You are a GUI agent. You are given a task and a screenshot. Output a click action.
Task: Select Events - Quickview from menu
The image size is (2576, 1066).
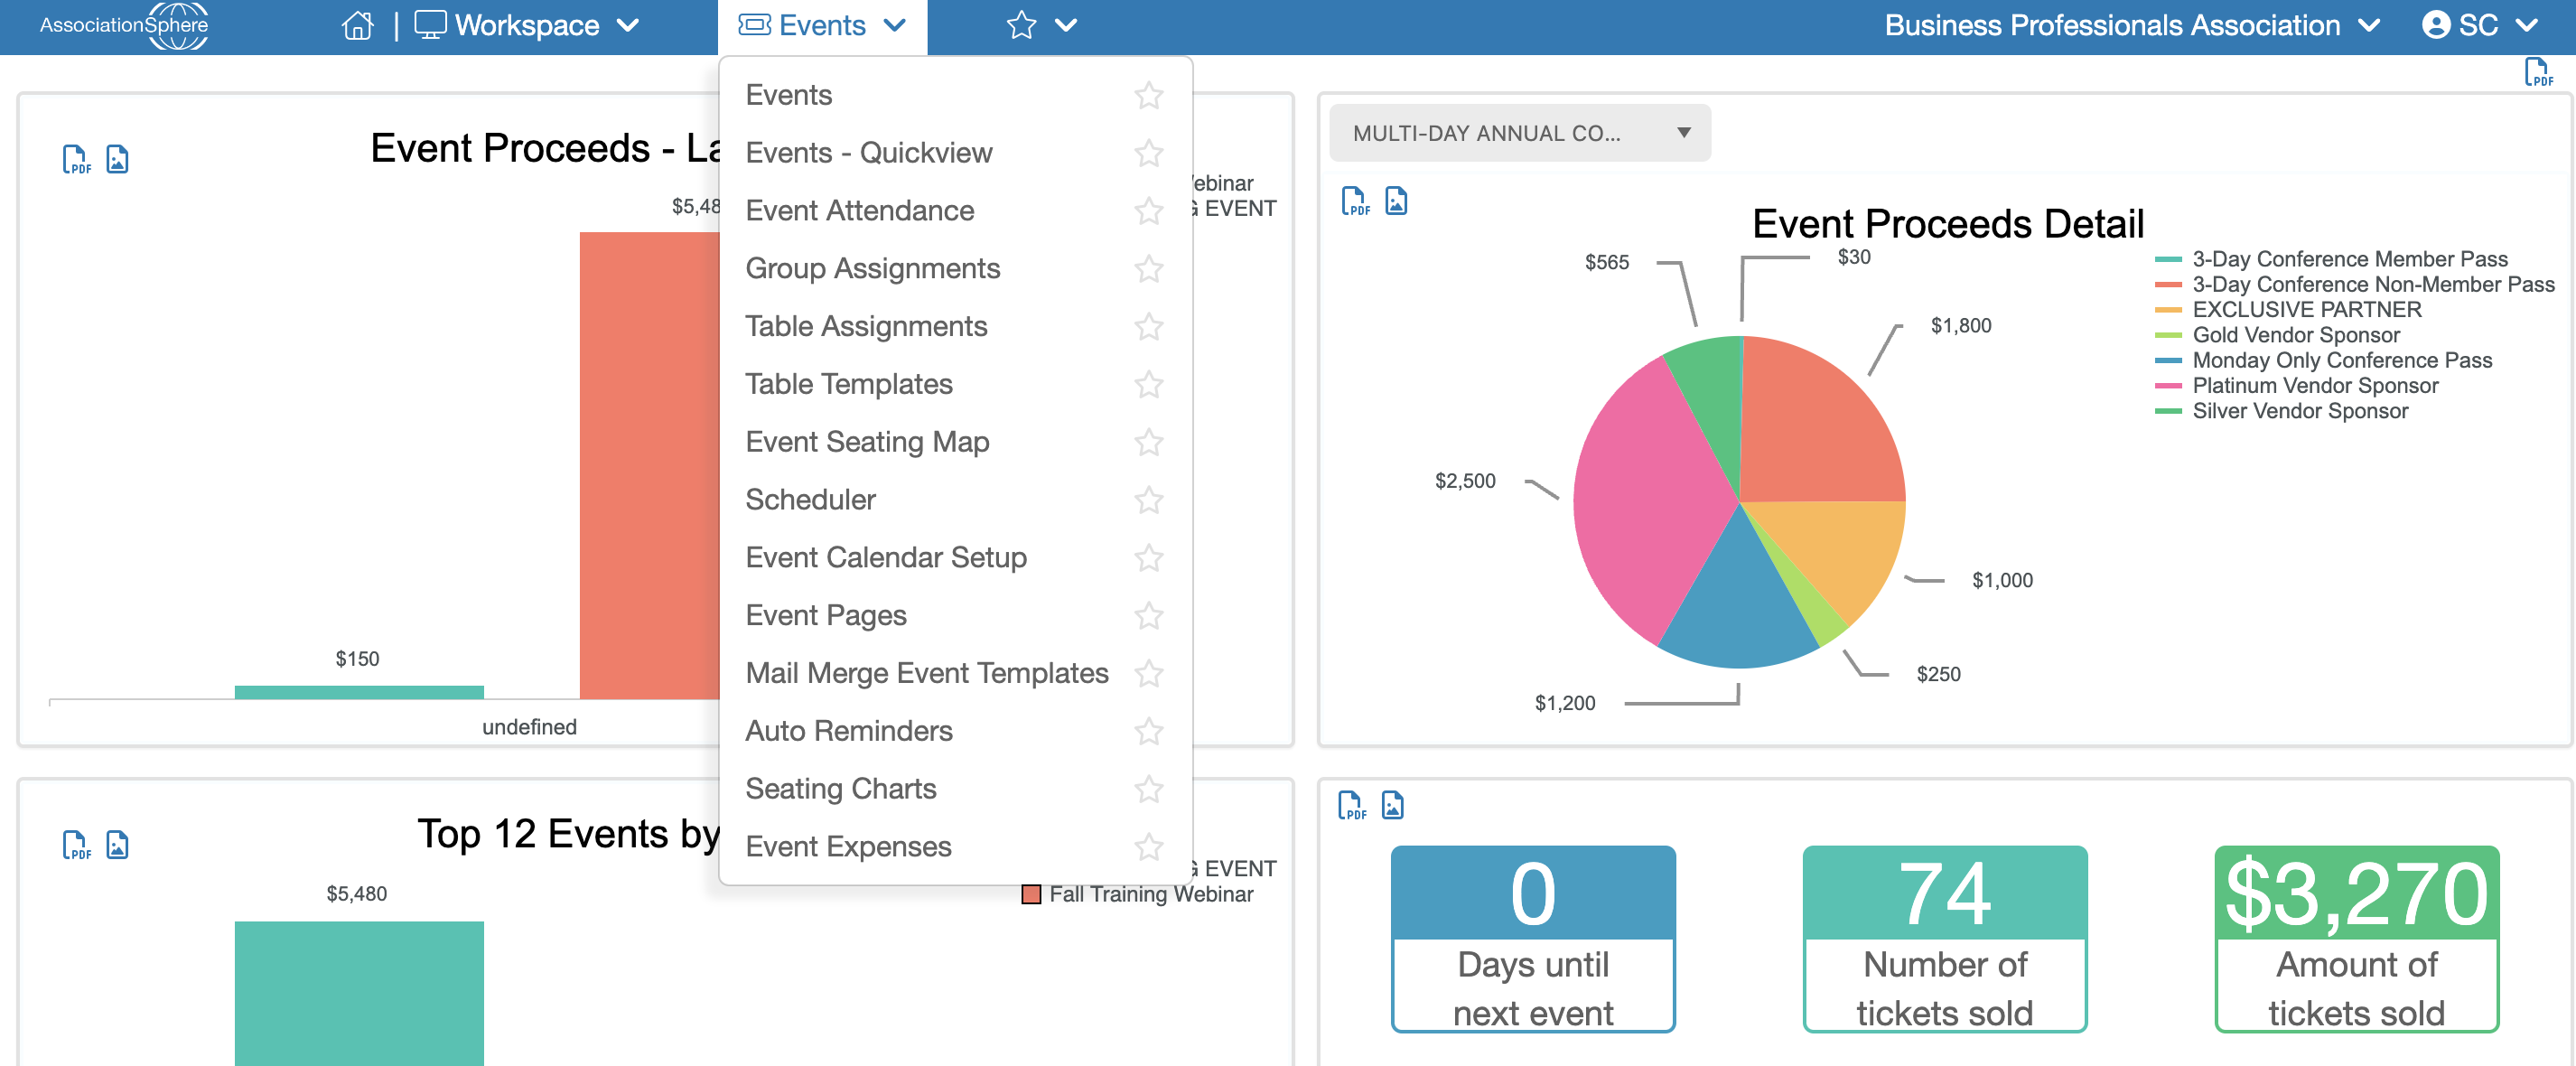pos(868,153)
